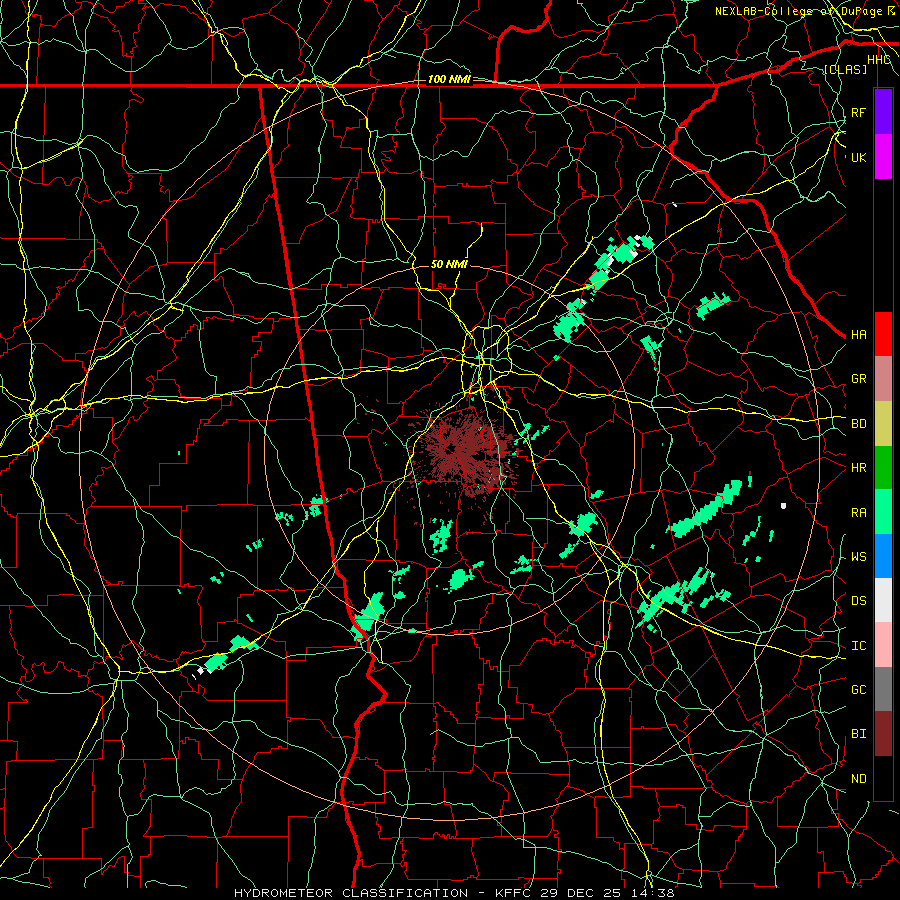
Task: Click the NEXLAB-College of DuPage credit text
Action: (804, 11)
